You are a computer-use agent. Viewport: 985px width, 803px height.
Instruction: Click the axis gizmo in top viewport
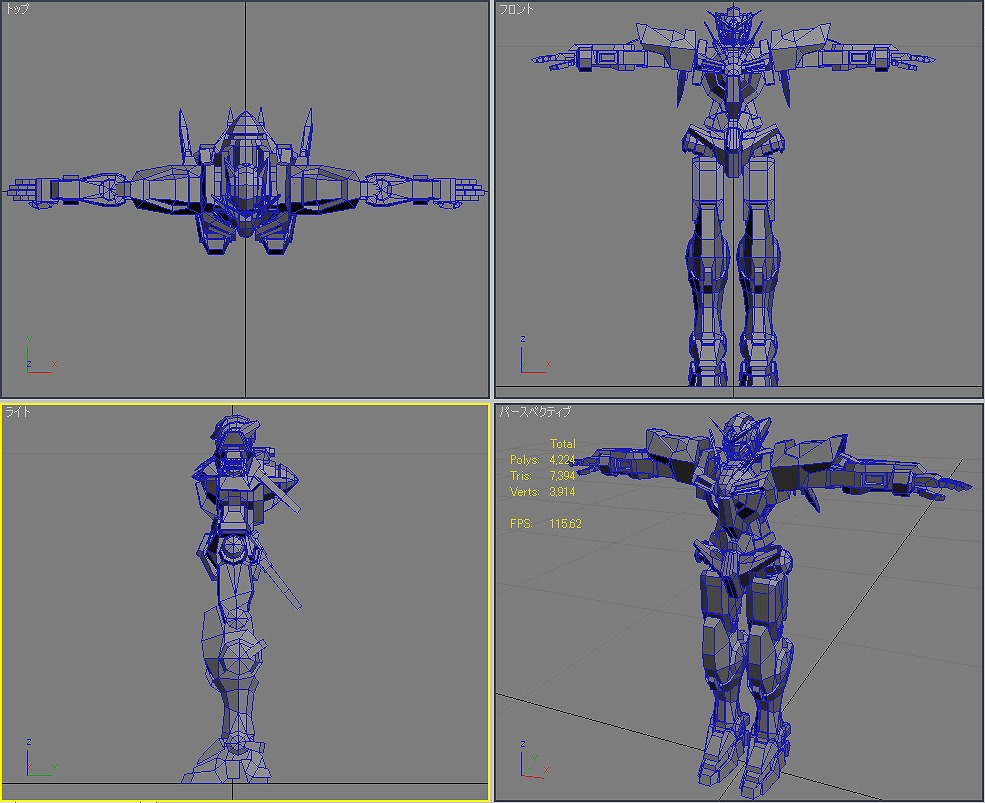click(41, 355)
